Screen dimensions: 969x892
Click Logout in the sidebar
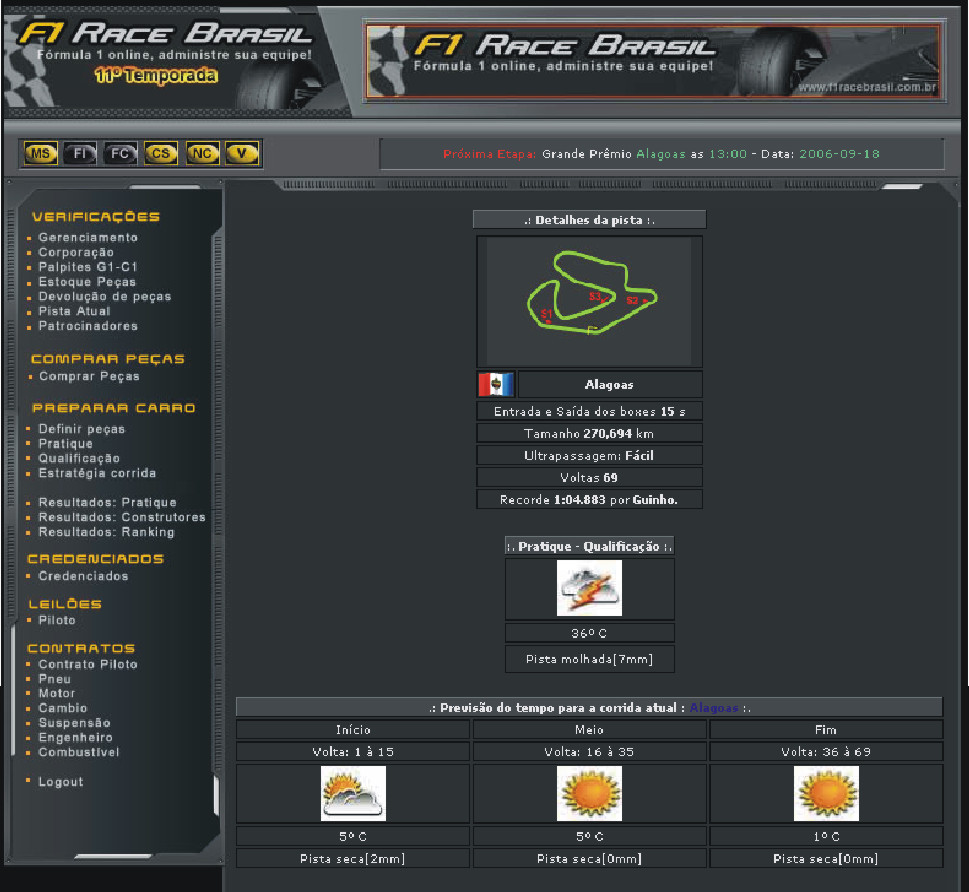click(60, 782)
